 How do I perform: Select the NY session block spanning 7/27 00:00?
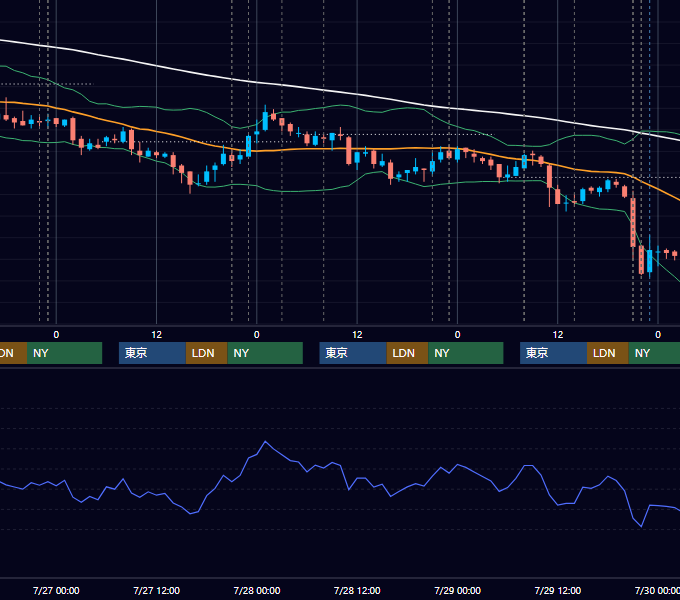(65, 353)
